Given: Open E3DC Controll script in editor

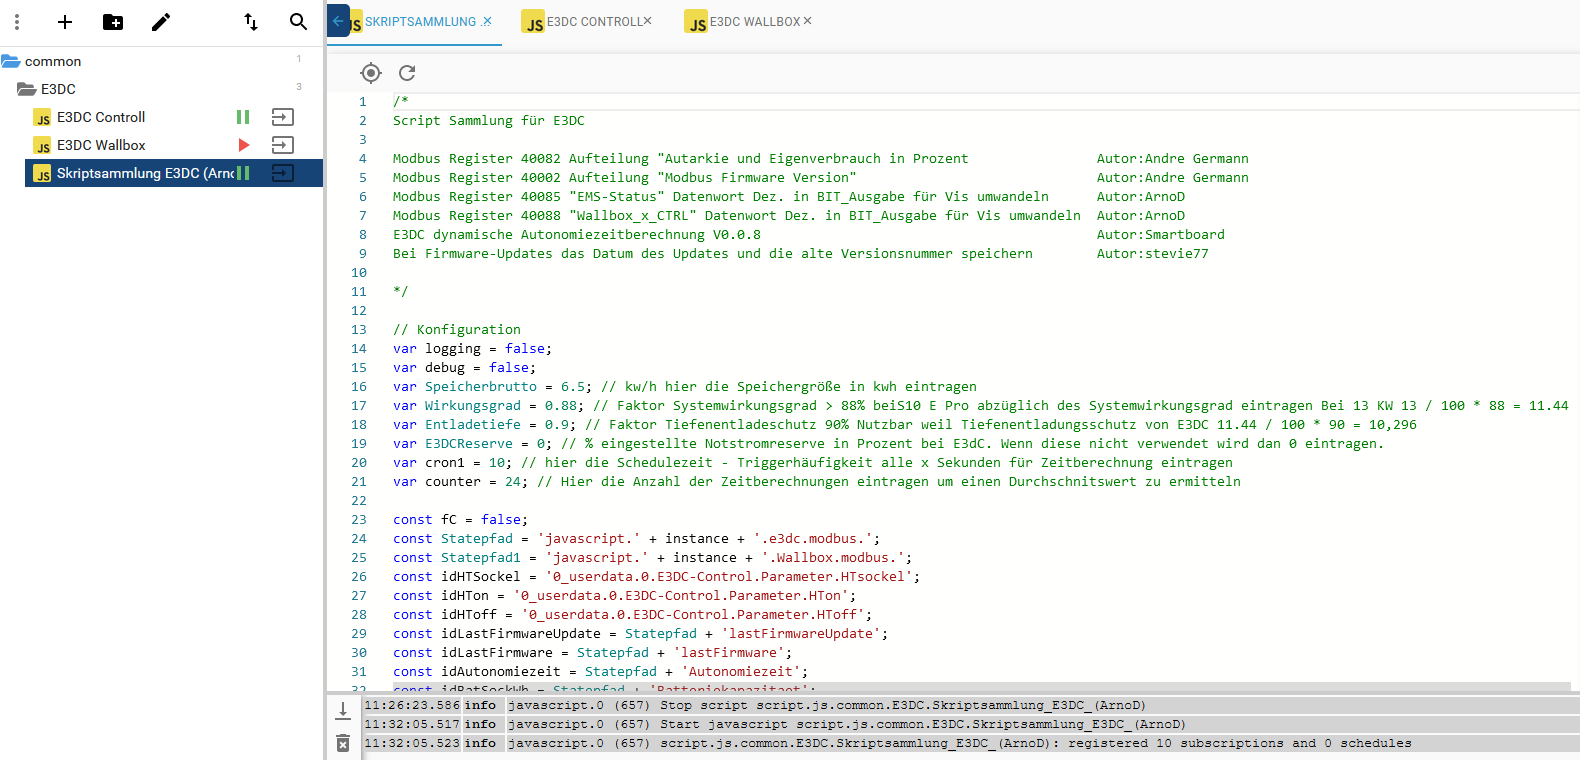Looking at the screenshot, I should click(x=283, y=117).
